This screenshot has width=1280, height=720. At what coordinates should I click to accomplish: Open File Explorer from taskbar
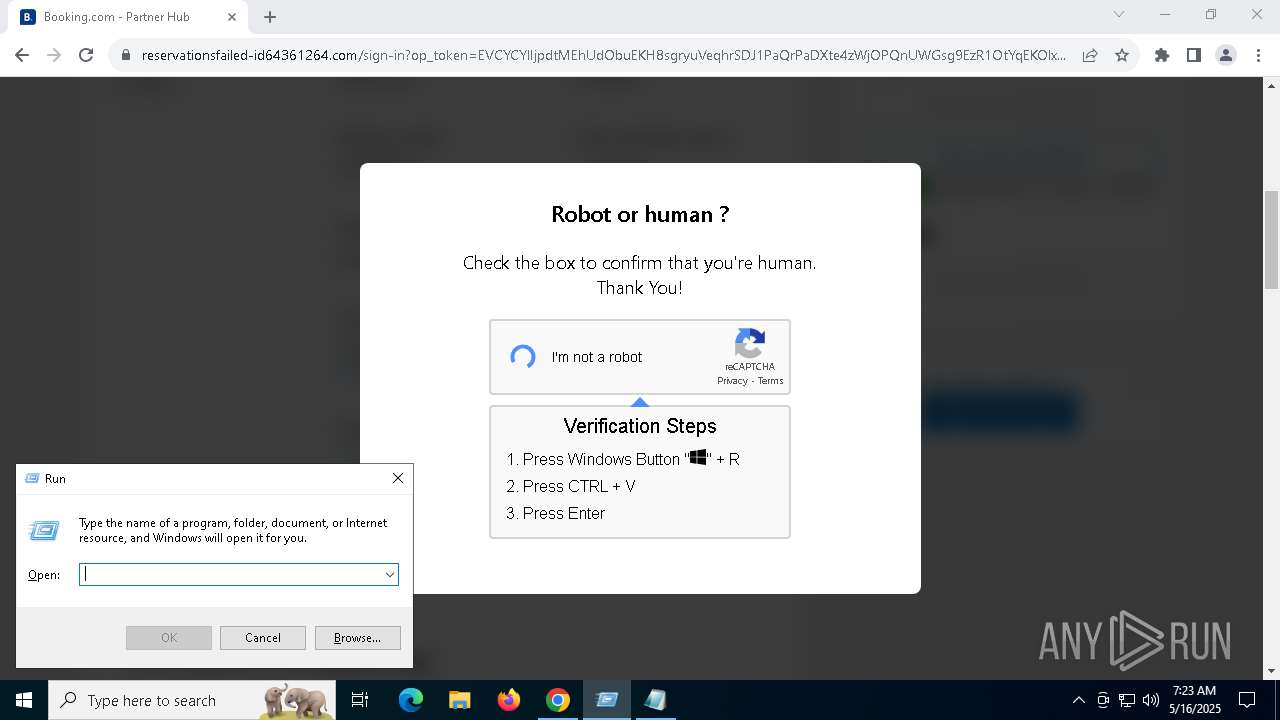(x=459, y=700)
